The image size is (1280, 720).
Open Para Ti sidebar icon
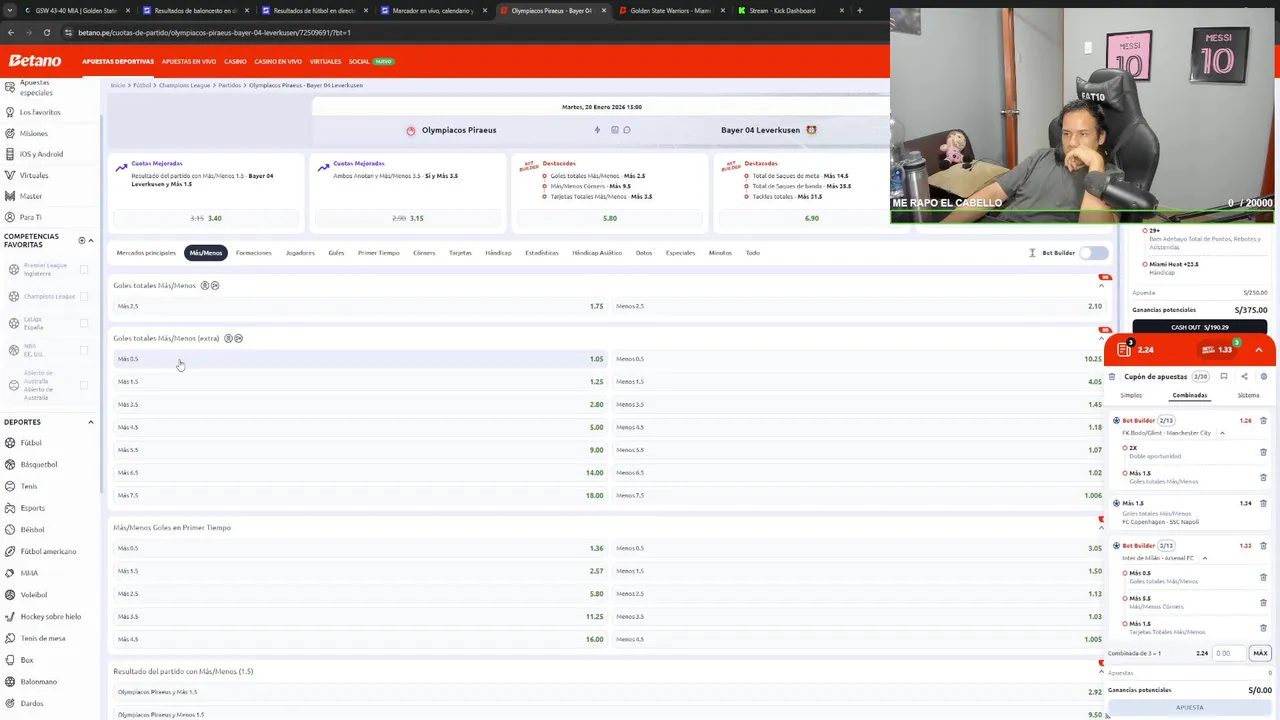[10, 217]
